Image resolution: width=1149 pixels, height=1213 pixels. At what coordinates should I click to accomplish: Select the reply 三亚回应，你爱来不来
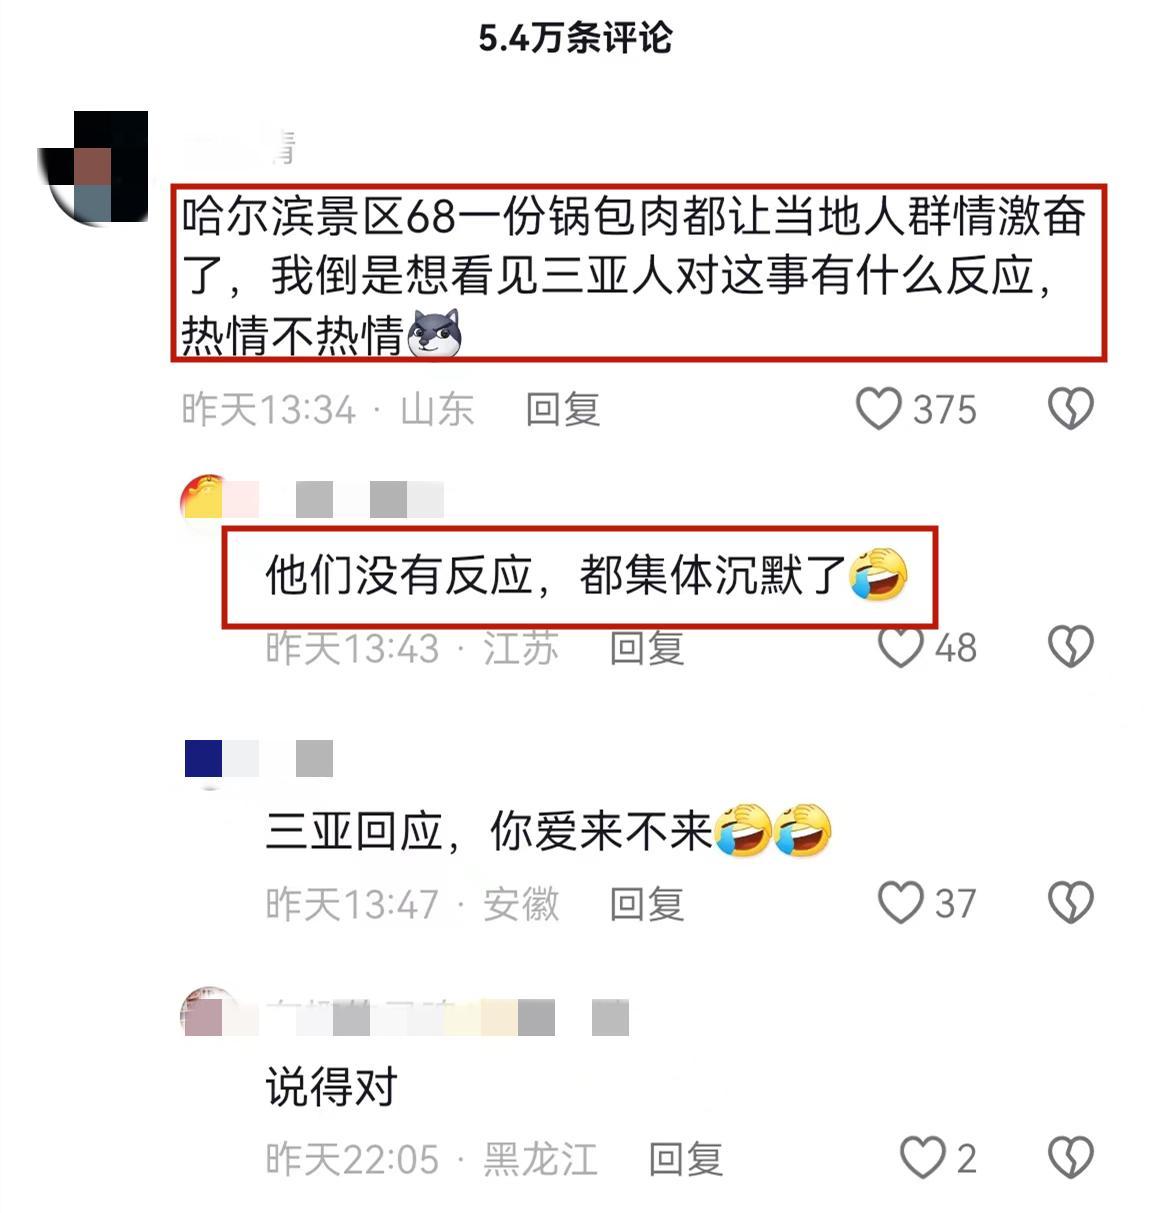tap(548, 831)
